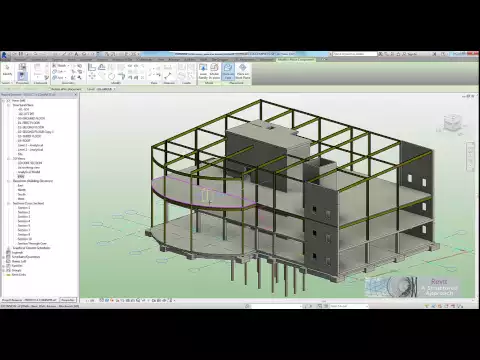Viewport: 480px width, 360px height.
Task: Select the Analytical Model 3D view
Action: (29, 172)
